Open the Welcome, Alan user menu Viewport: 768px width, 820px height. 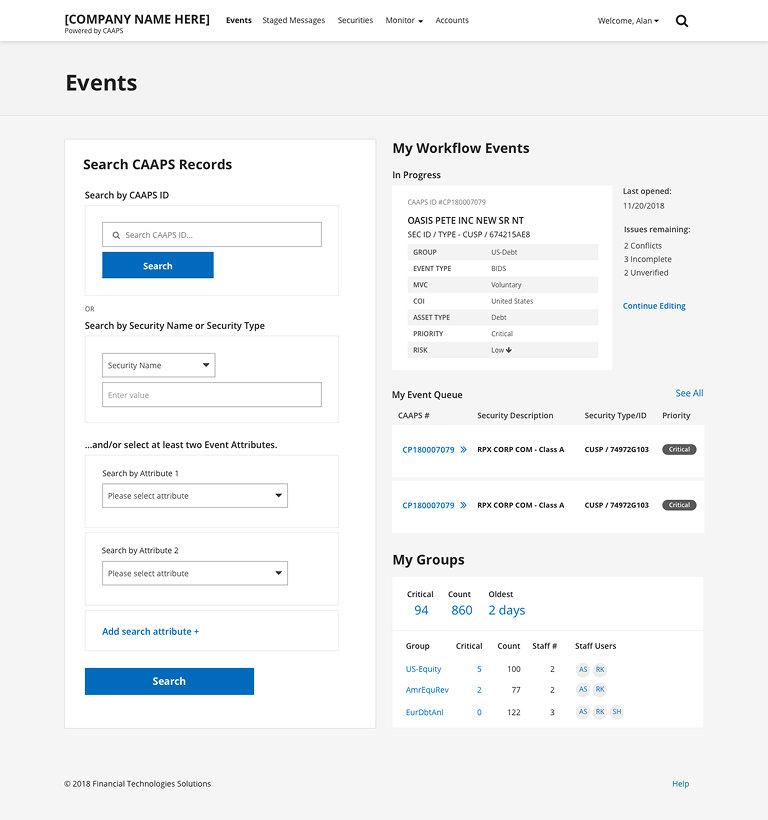click(628, 21)
